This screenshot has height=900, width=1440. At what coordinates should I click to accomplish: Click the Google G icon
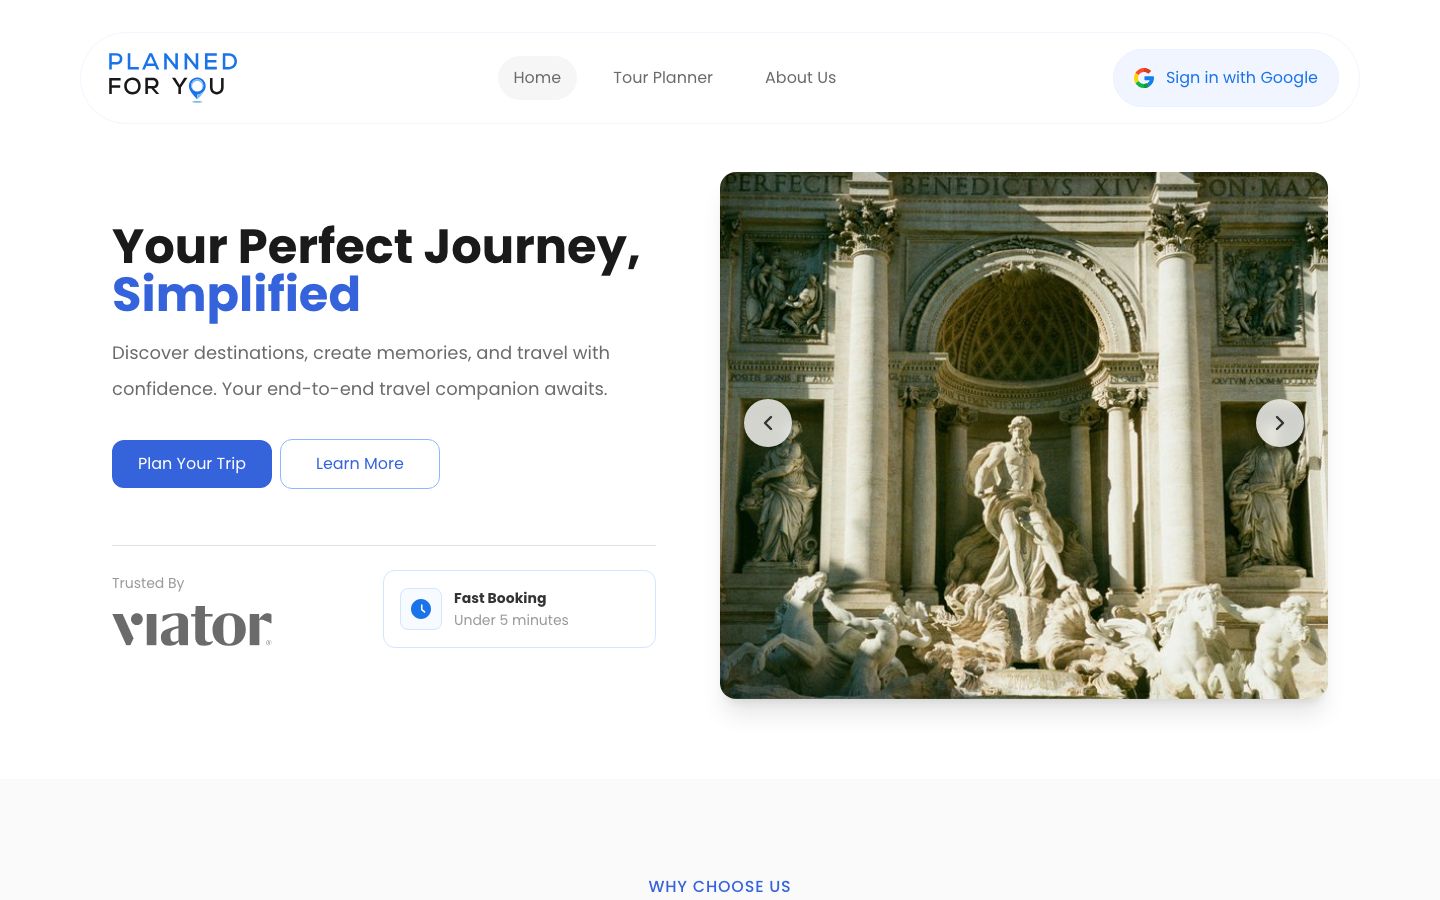click(x=1144, y=78)
